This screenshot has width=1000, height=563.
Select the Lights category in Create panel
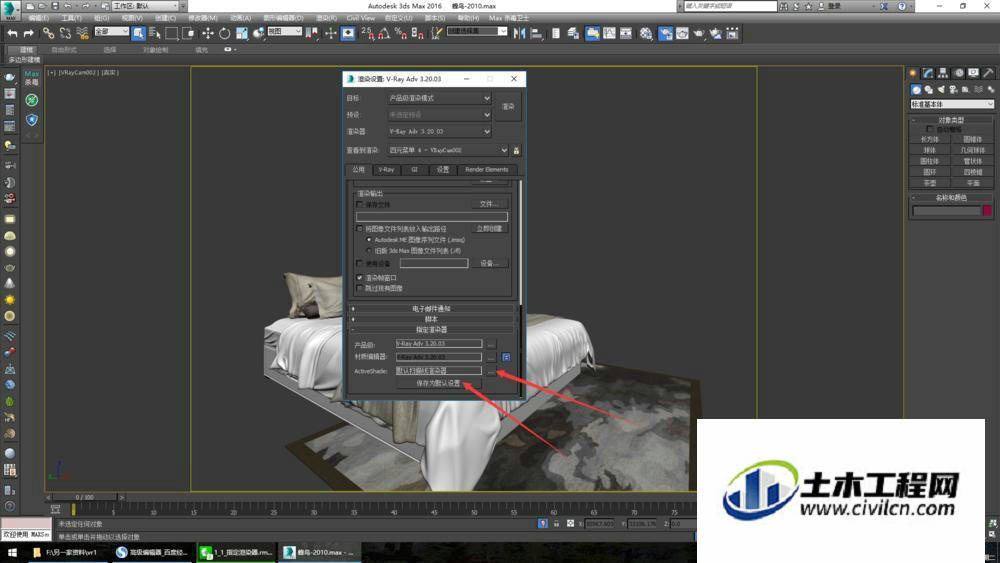click(941, 90)
